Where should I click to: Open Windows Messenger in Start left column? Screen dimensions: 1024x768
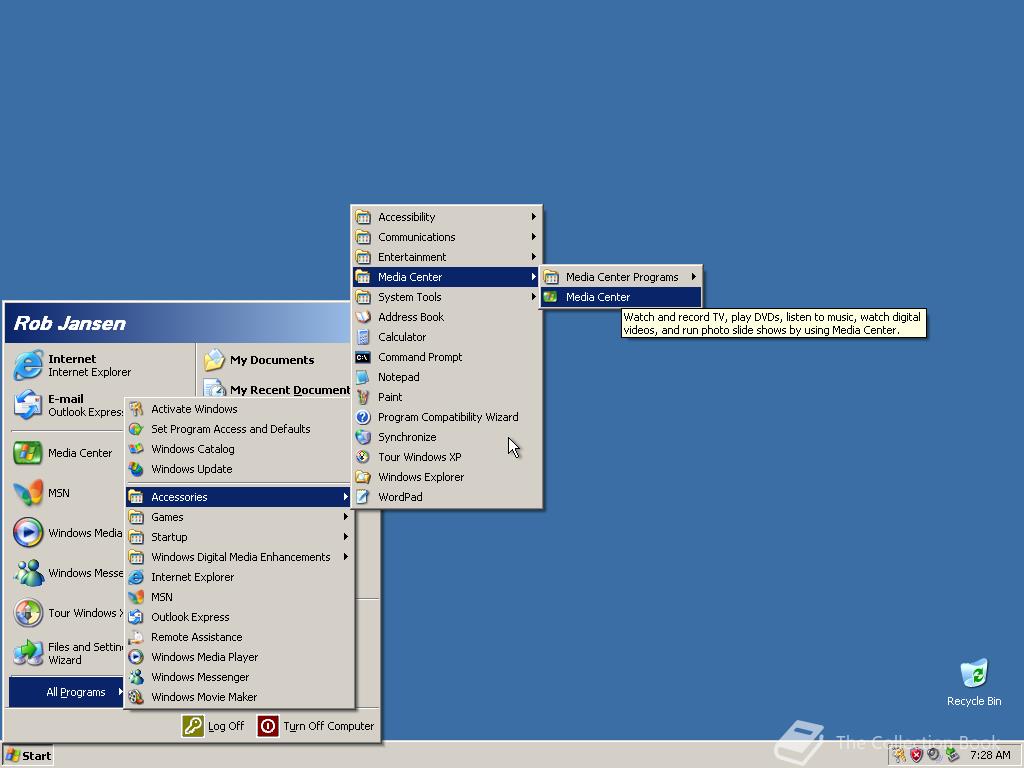[67, 573]
